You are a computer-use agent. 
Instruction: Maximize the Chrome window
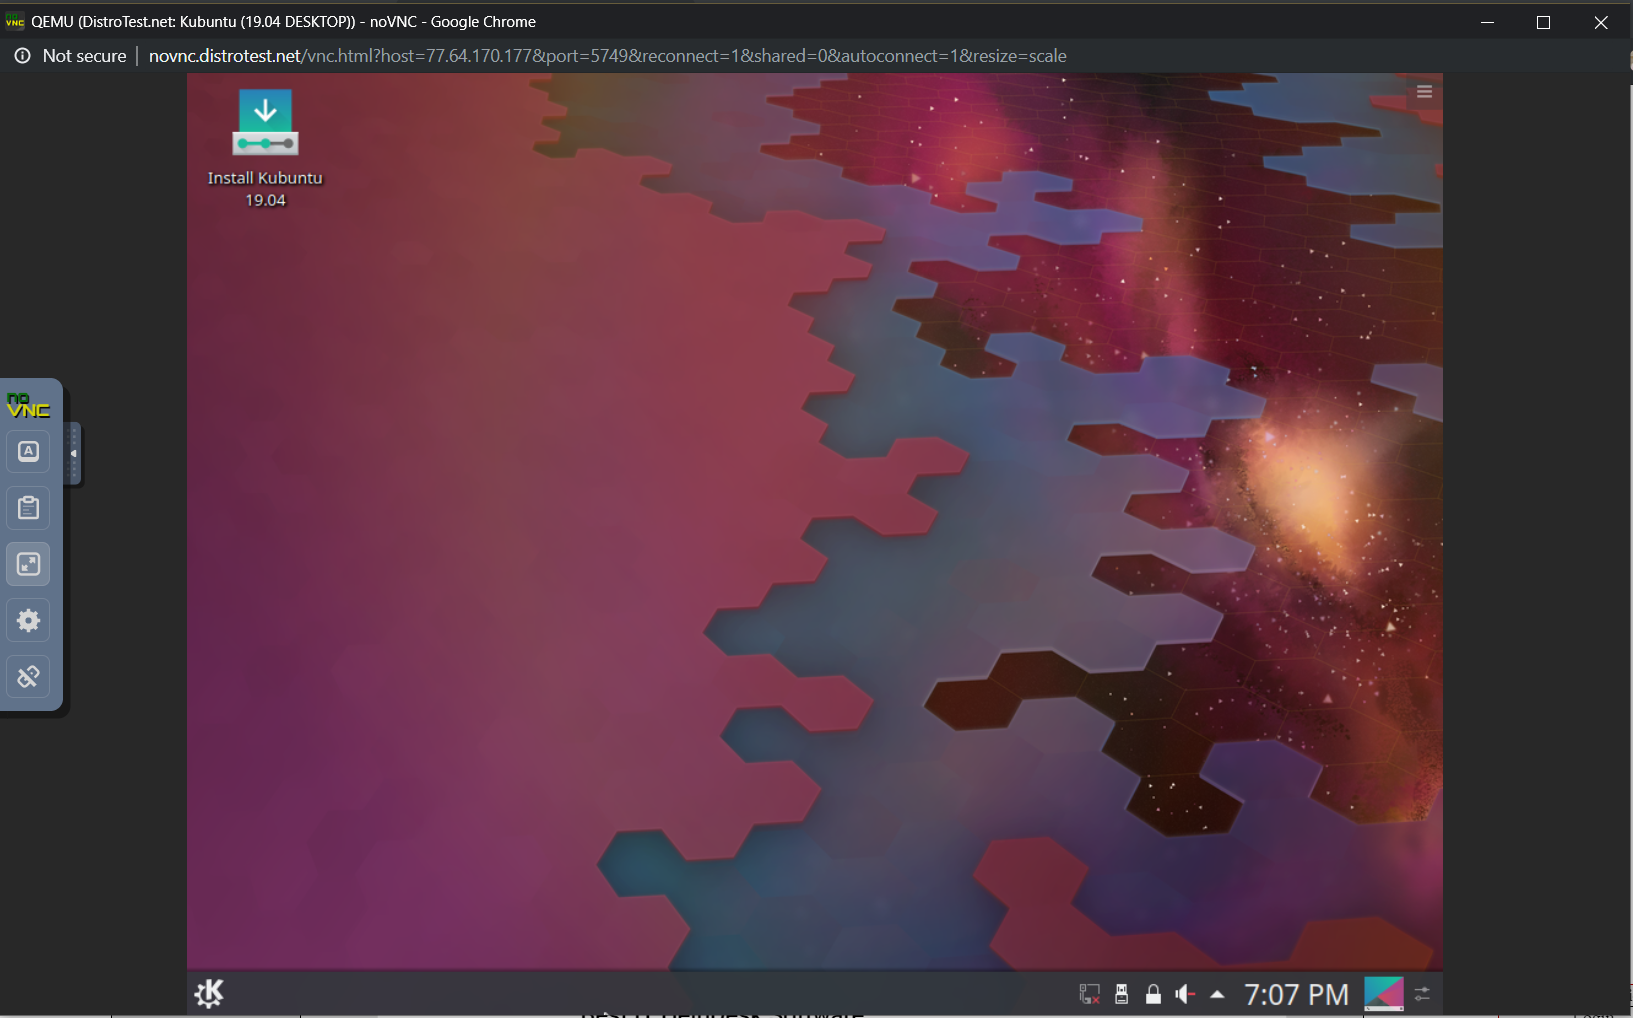tap(1544, 22)
